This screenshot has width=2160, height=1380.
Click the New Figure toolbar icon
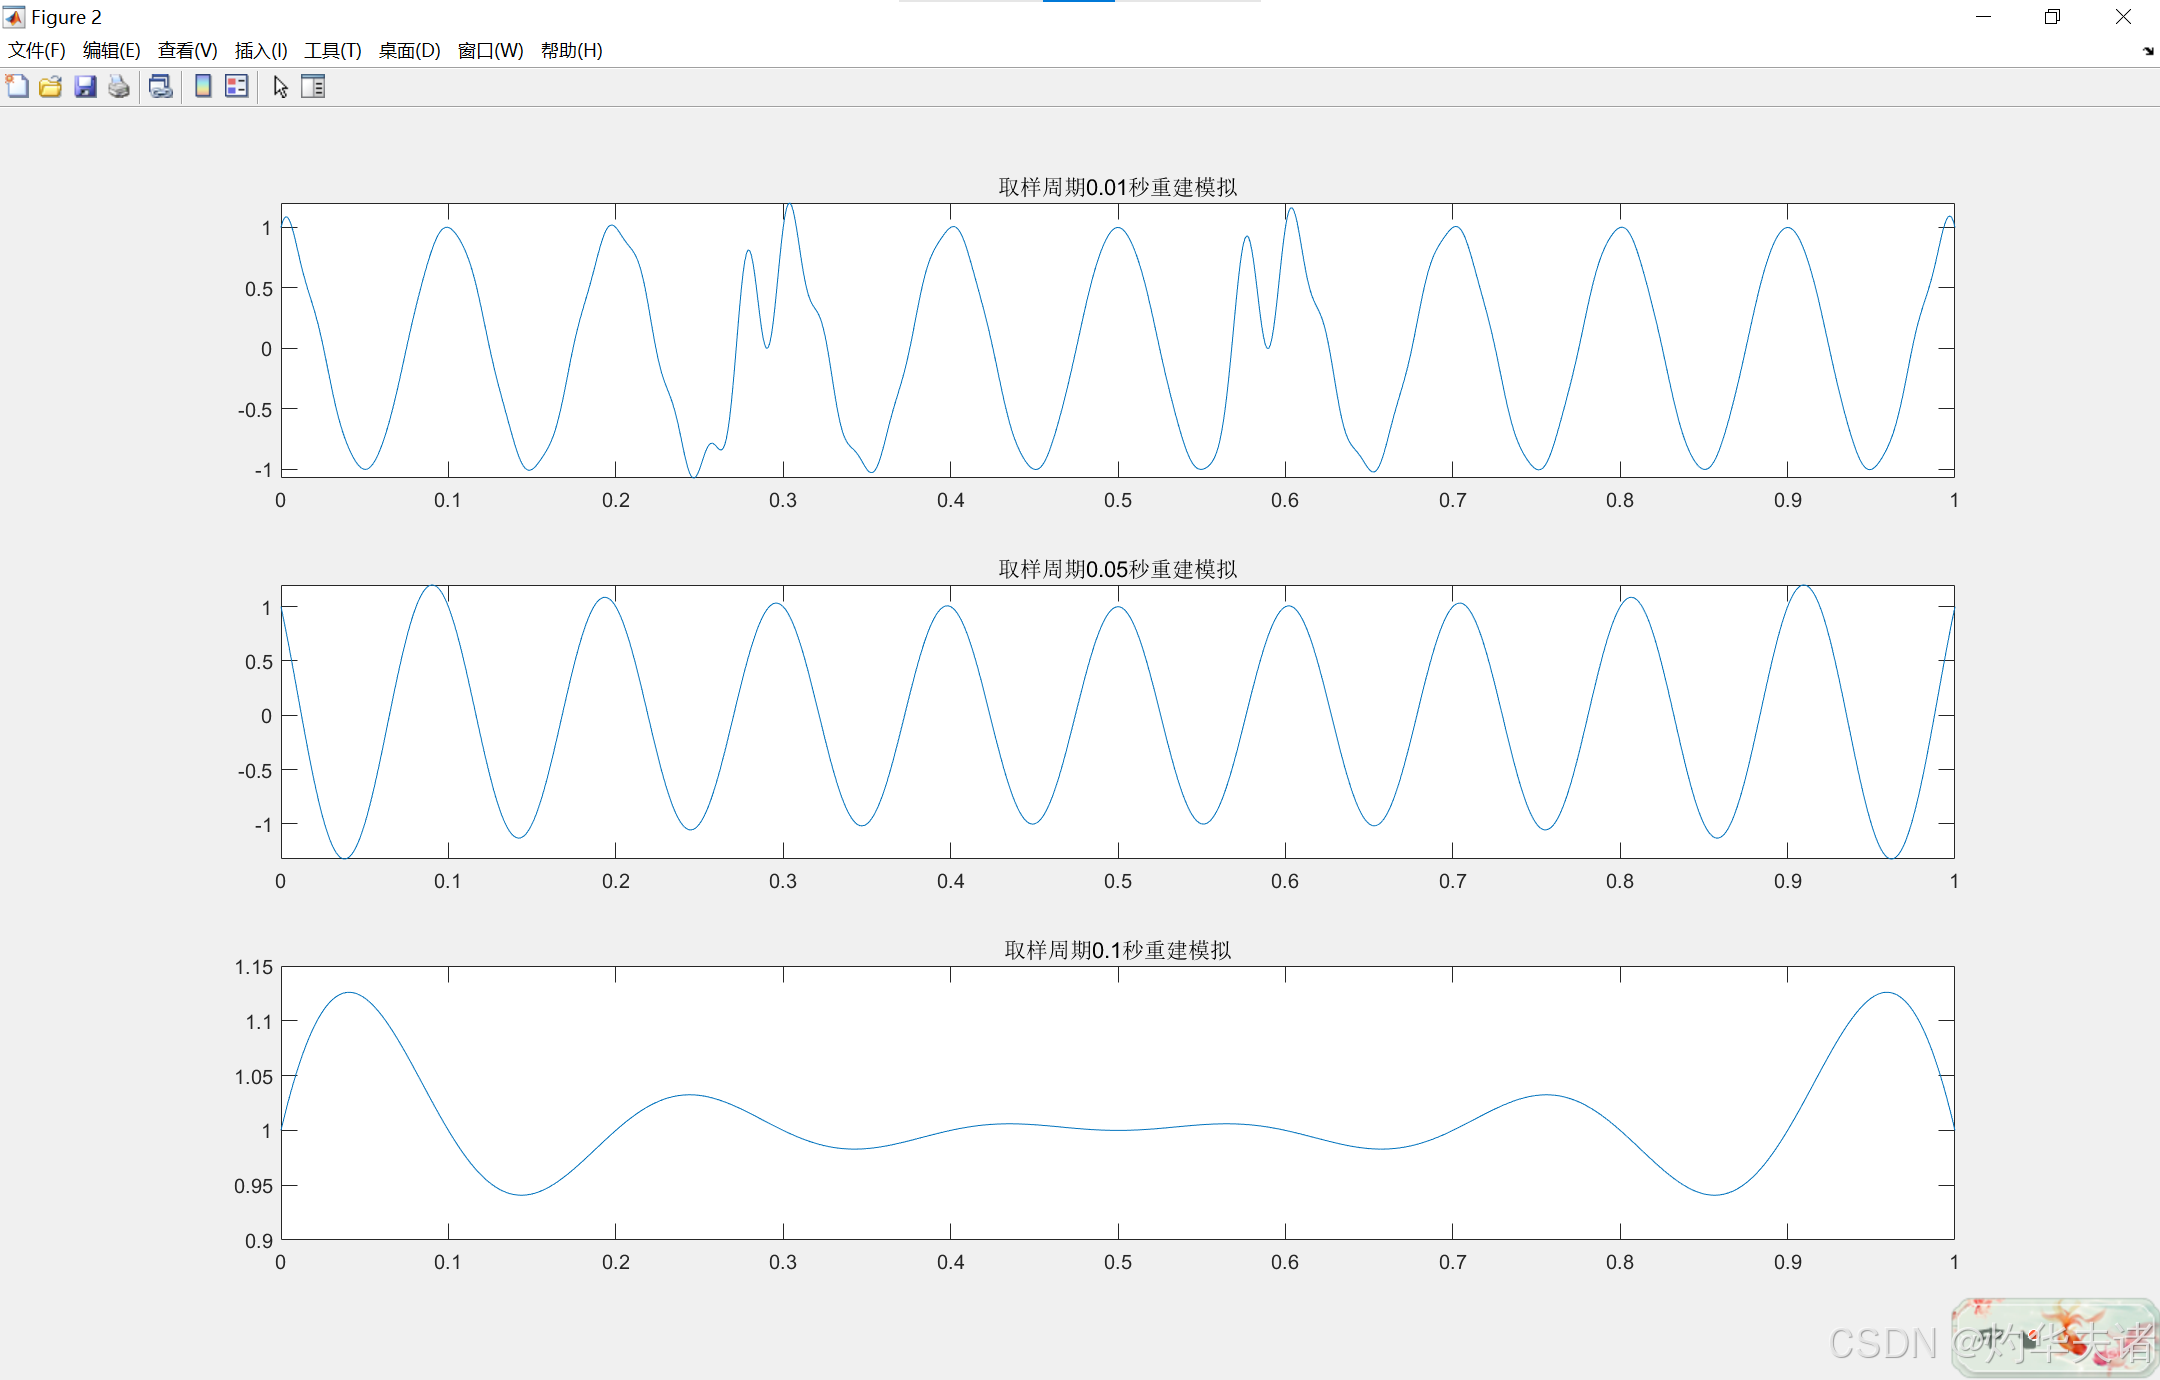point(17,87)
